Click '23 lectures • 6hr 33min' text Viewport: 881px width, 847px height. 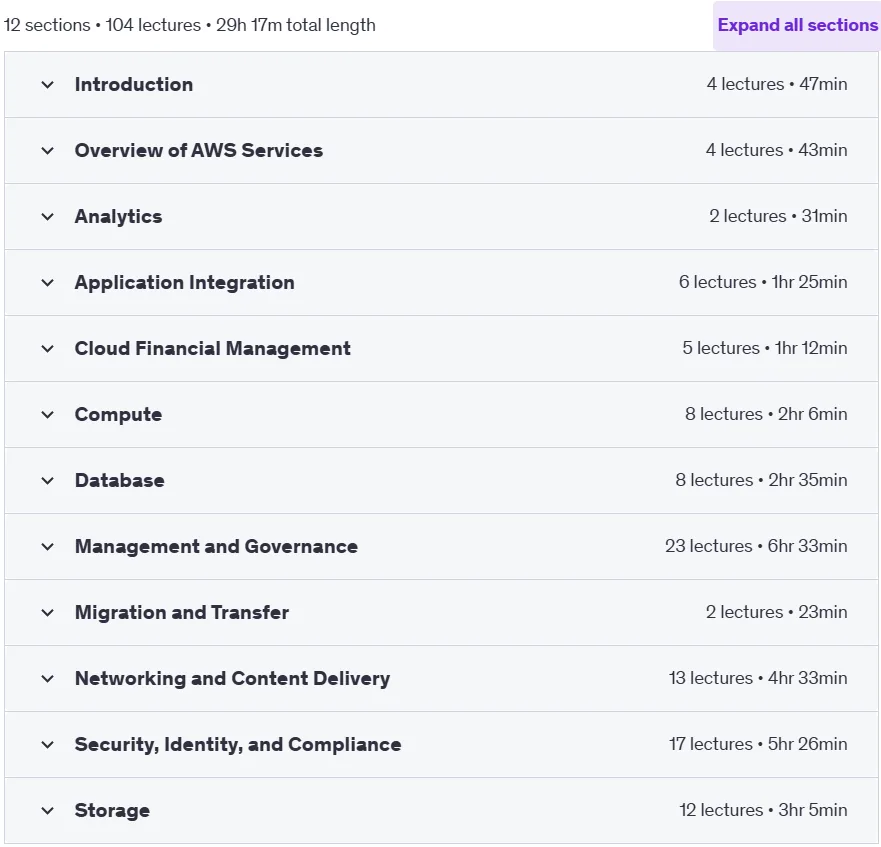tap(756, 546)
